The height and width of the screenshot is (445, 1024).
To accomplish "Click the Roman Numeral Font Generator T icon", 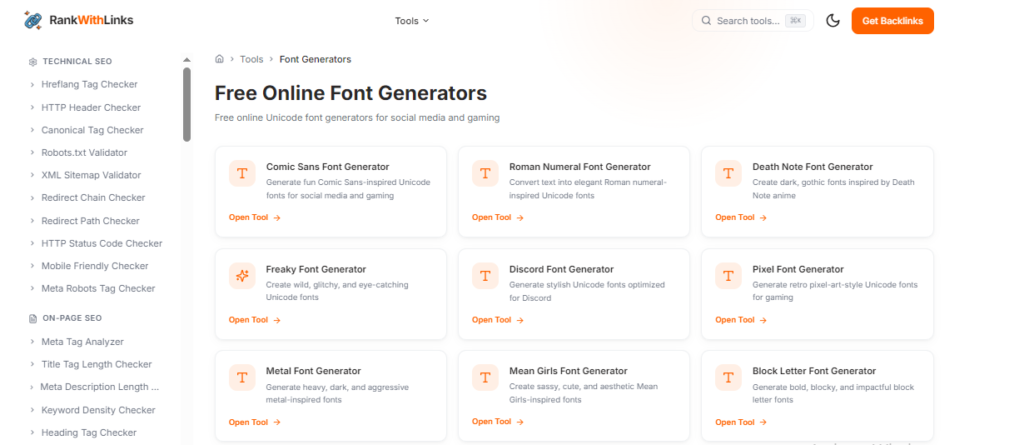I will tap(485, 174).
